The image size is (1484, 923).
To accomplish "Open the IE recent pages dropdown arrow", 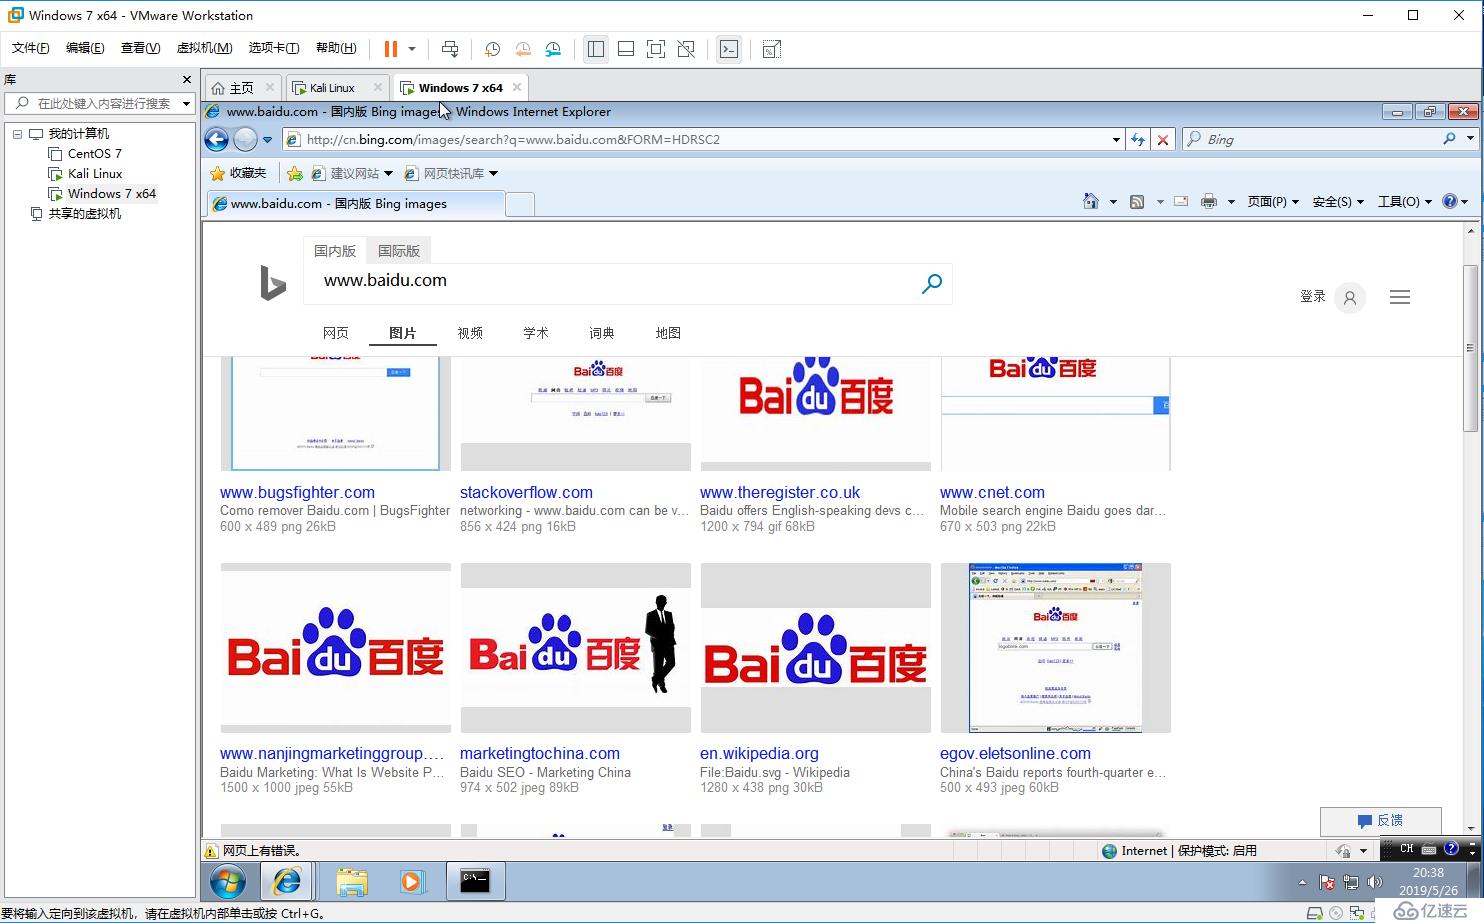I will pos(267,140).
